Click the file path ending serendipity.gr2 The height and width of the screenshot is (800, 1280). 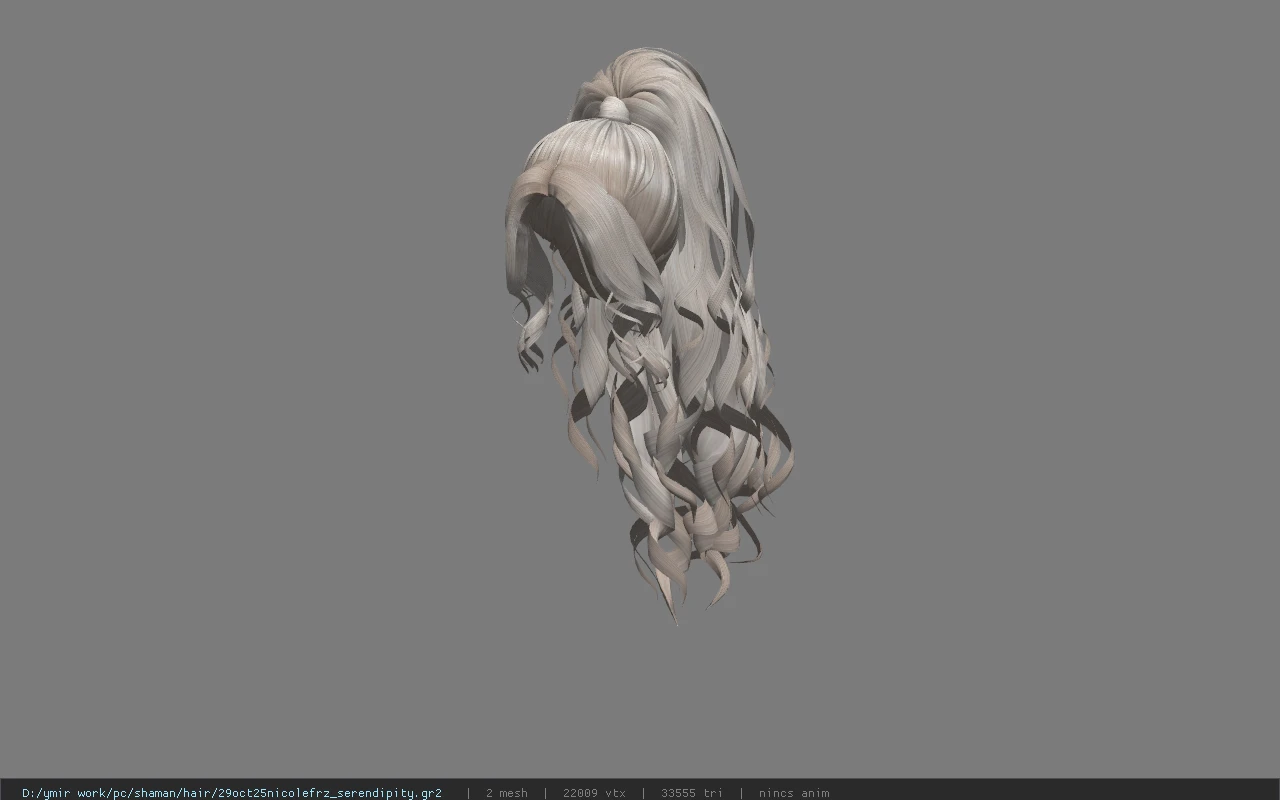point(232,793)
